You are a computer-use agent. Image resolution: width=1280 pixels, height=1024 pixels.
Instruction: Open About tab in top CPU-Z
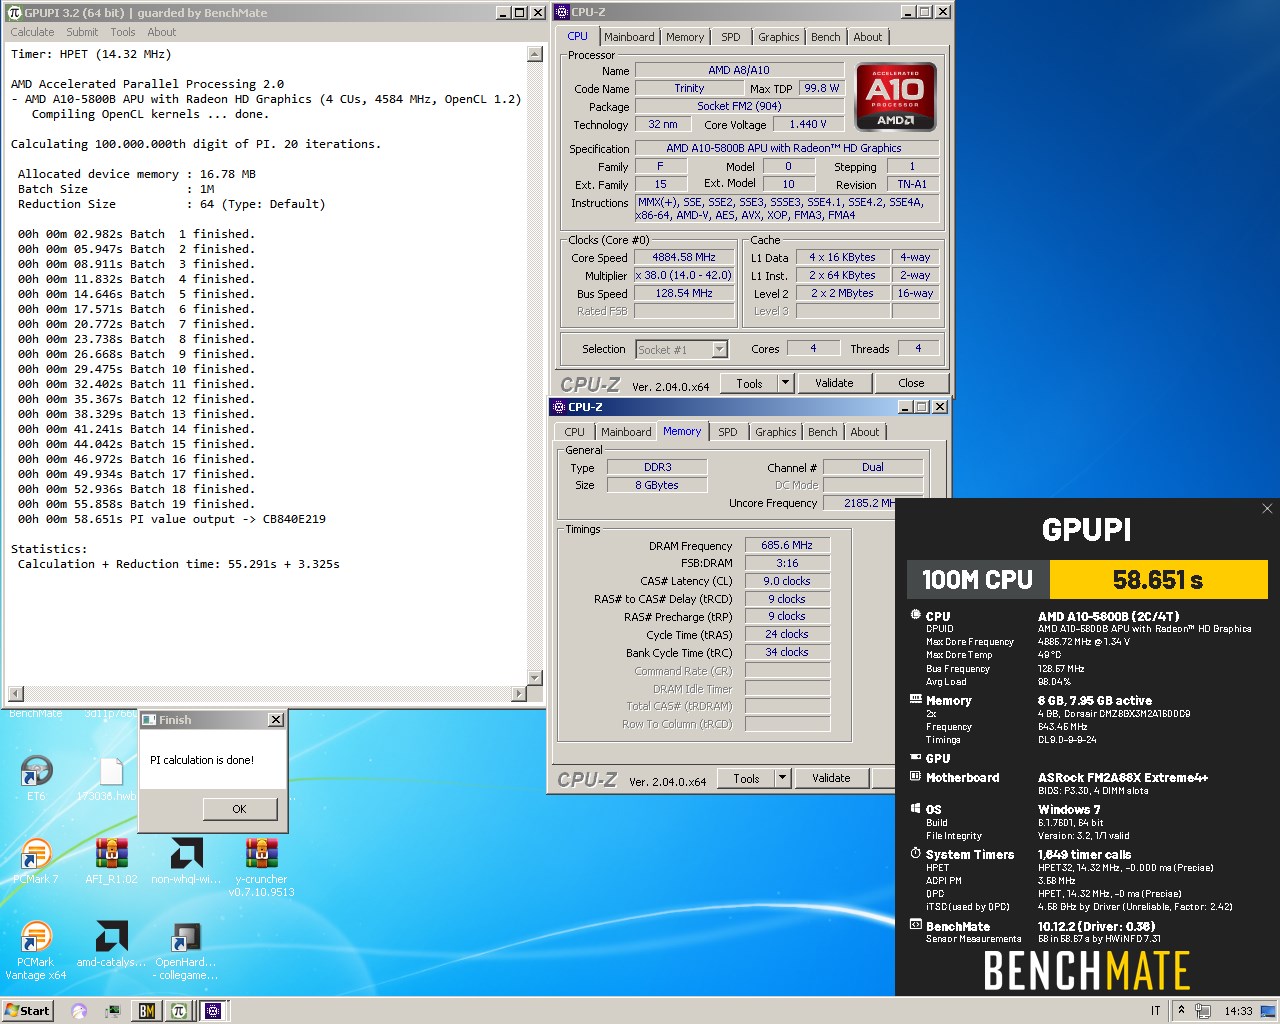[868, 37]
